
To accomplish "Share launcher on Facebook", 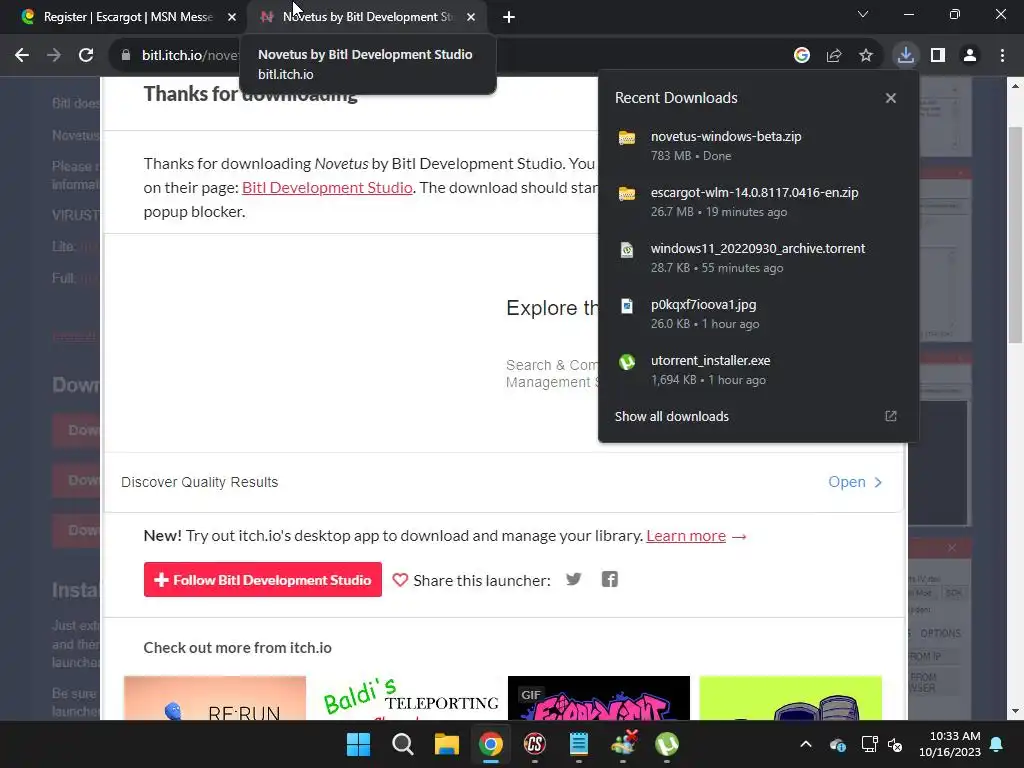I will [x=609, y=579].
